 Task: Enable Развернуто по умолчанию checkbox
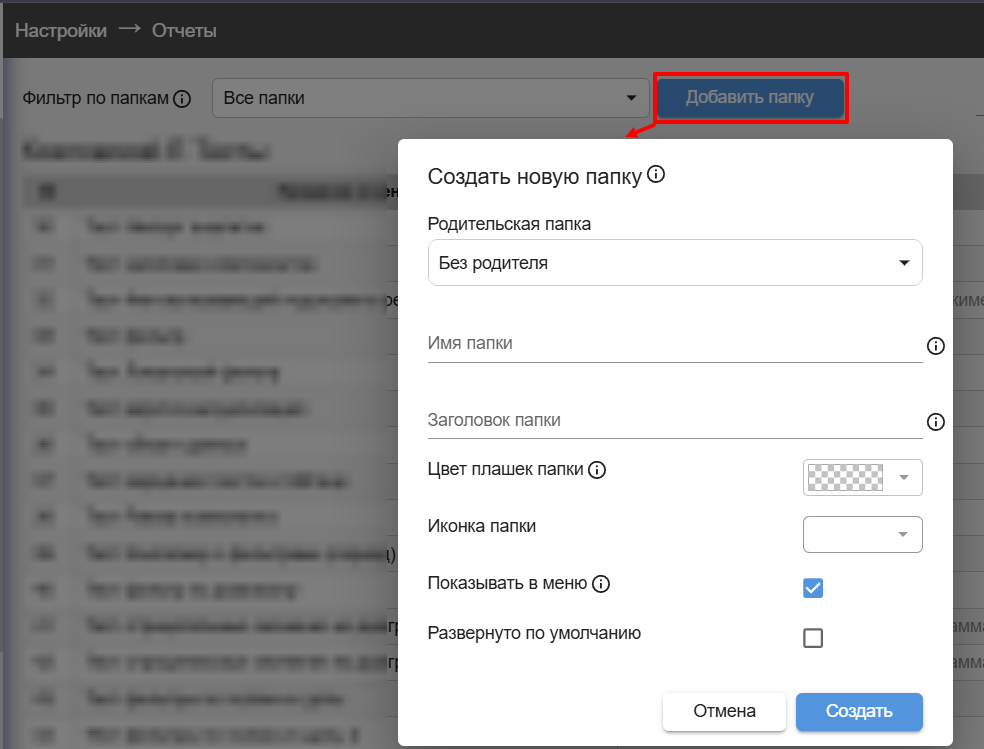813,637
